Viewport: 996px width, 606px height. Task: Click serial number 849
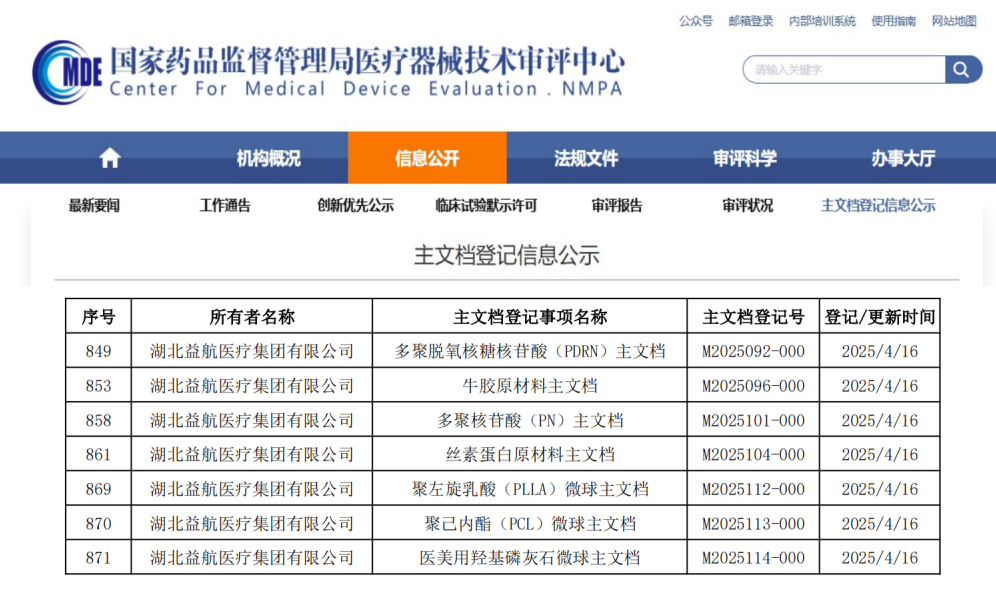coord(98,351)
